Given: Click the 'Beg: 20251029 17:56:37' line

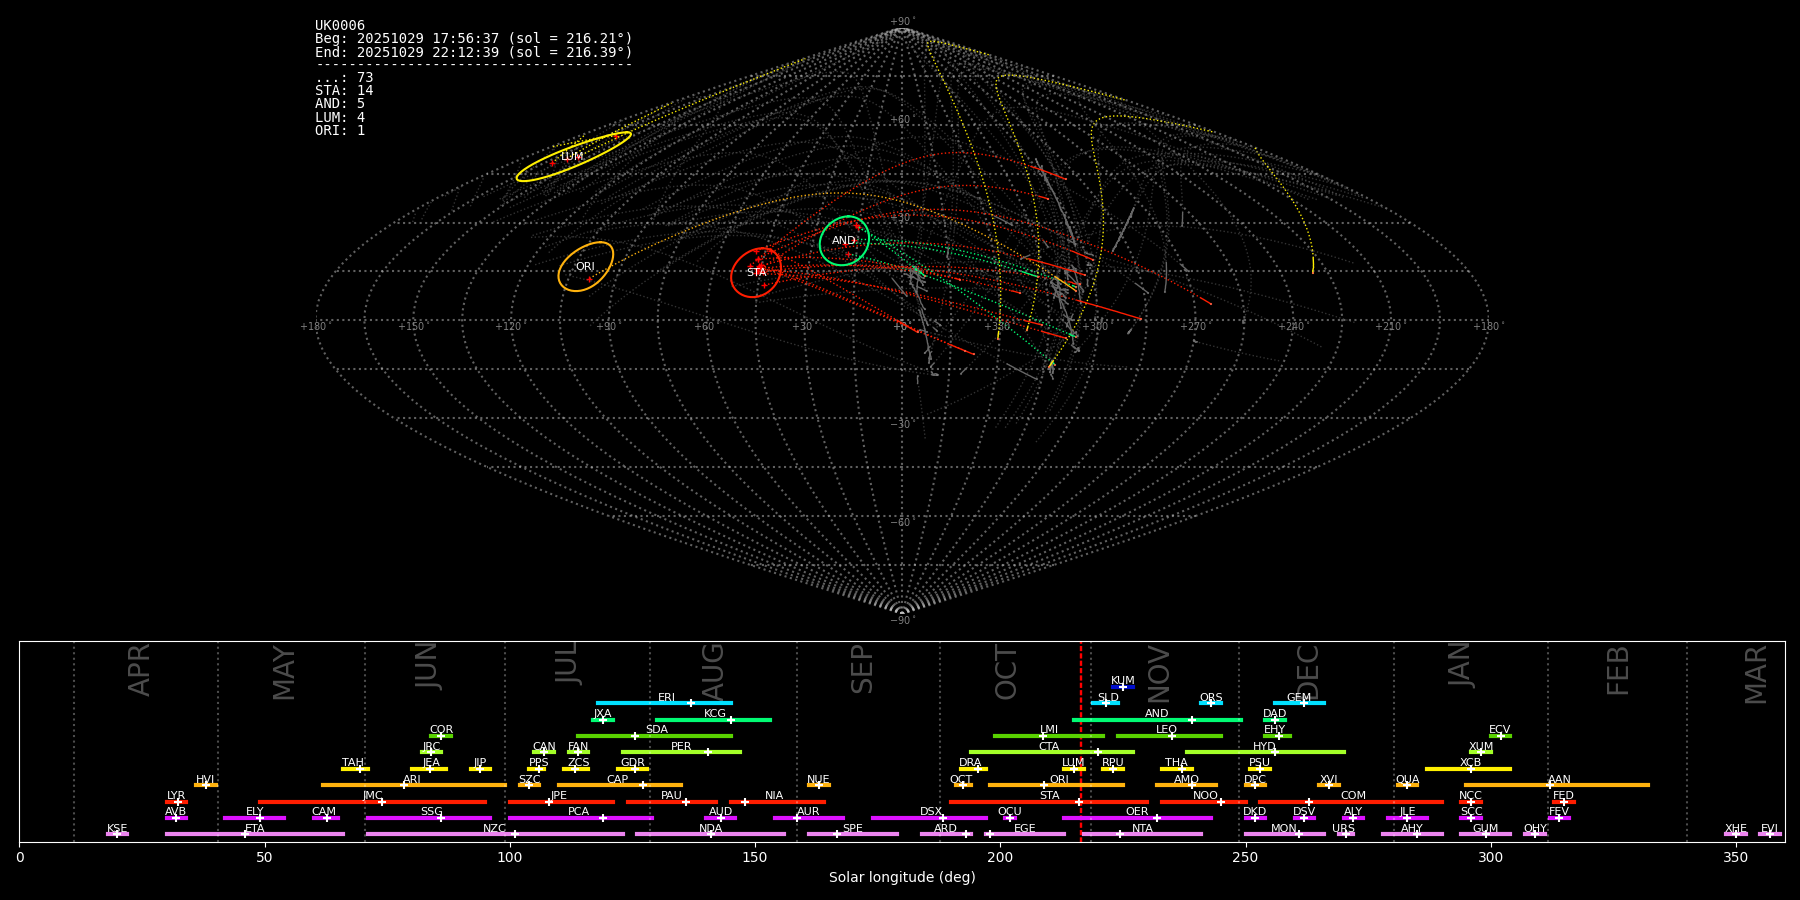Looking at the screenshot, I should [474, 39].
